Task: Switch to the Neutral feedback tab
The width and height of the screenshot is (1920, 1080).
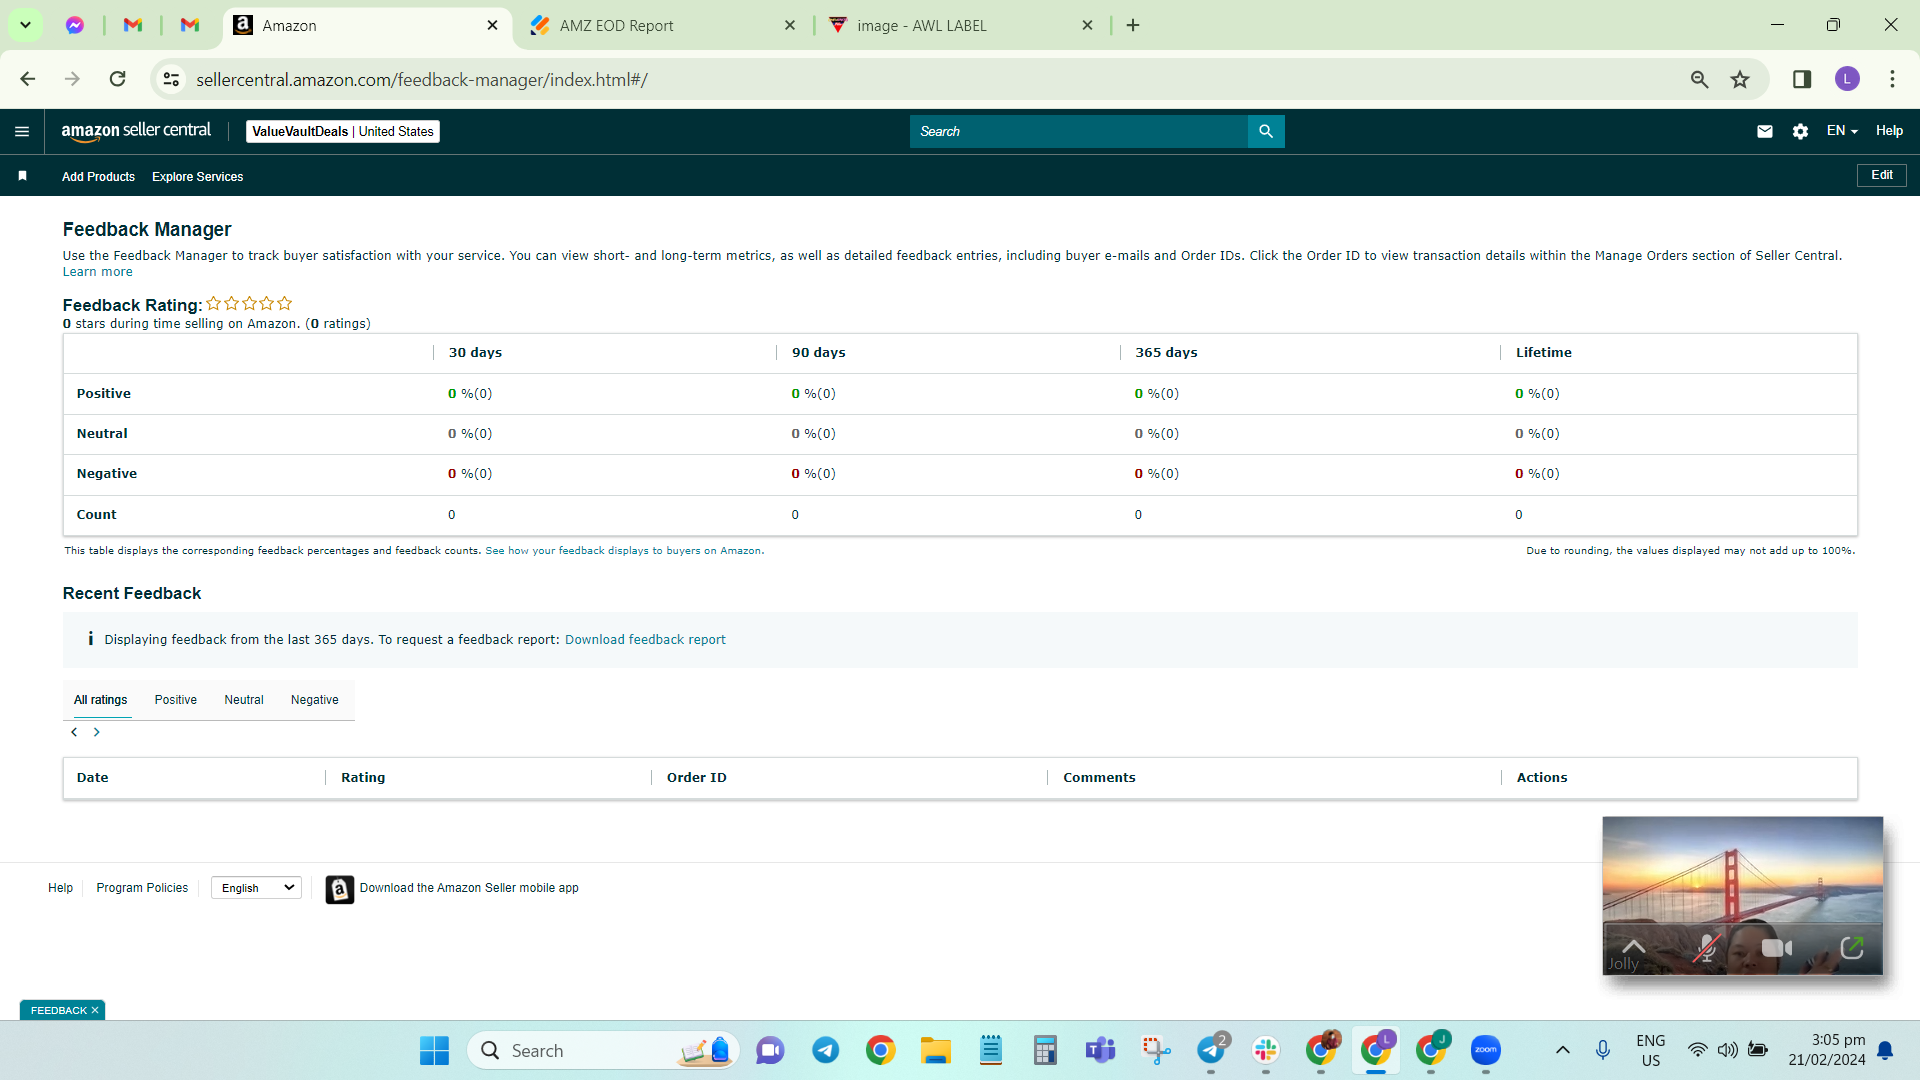Action: [x=244, y=700]
